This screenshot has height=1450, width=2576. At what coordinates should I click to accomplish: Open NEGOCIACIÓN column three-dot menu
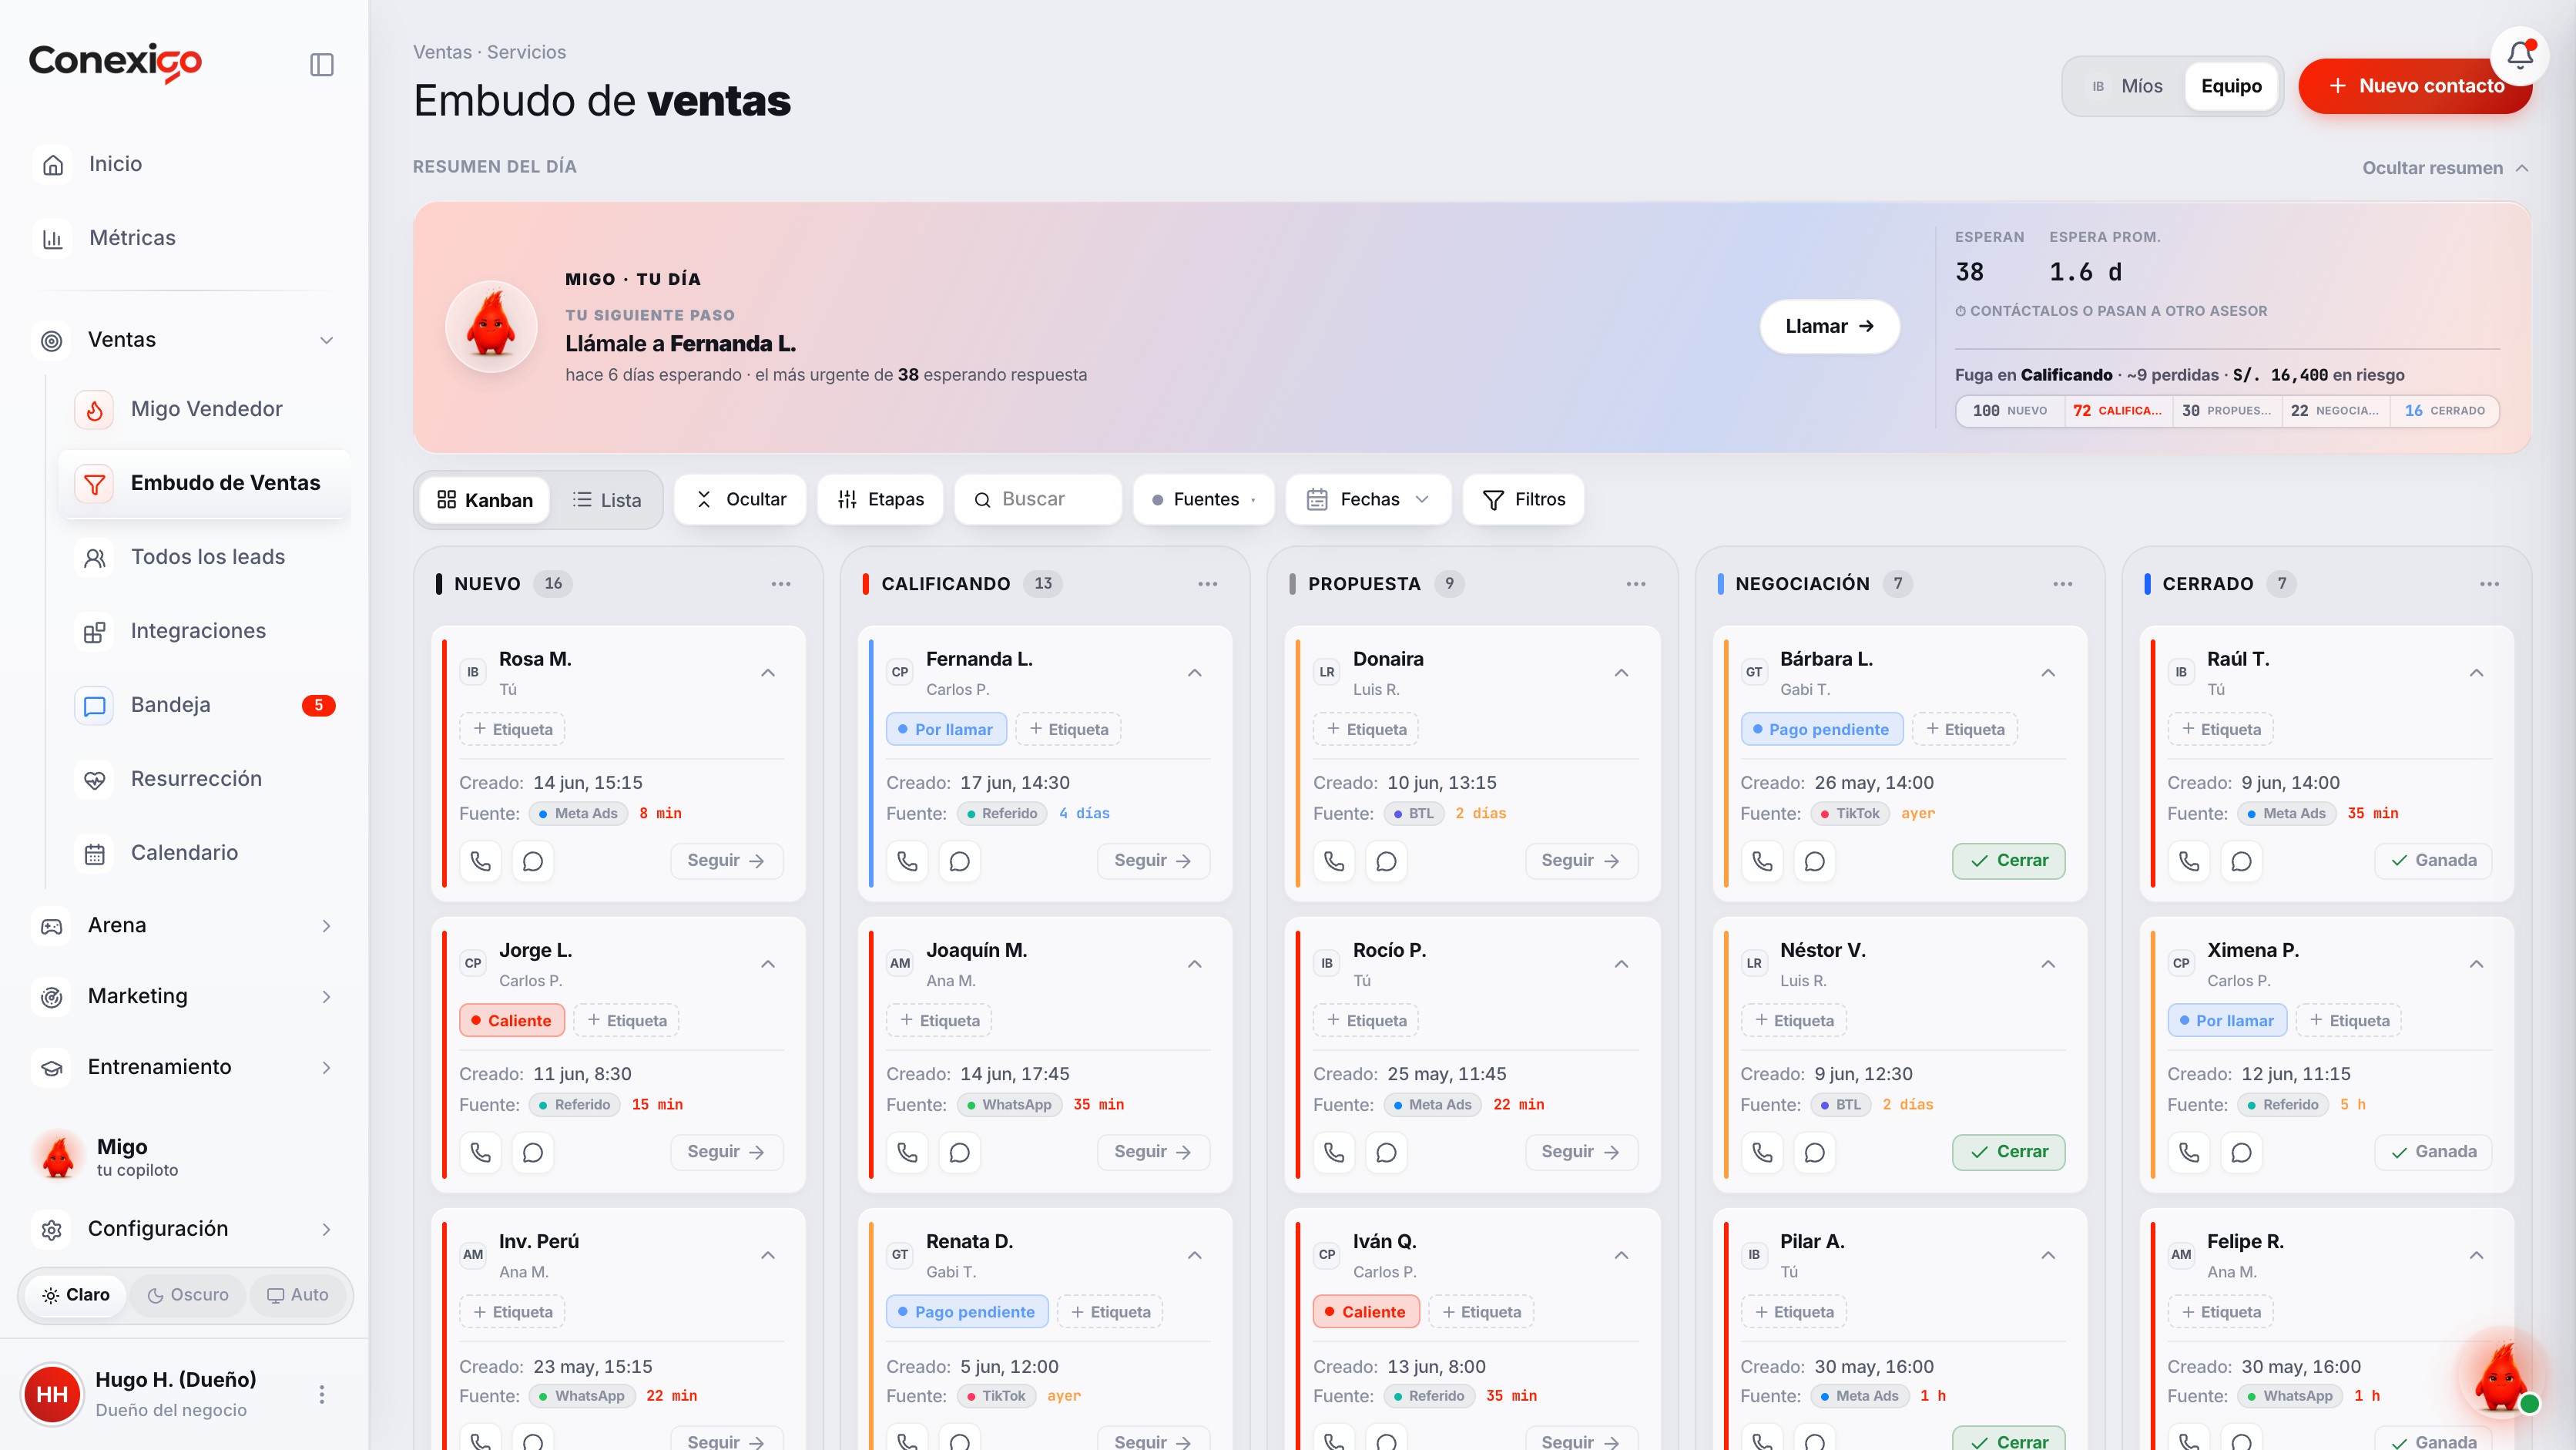click(2063, 584)
